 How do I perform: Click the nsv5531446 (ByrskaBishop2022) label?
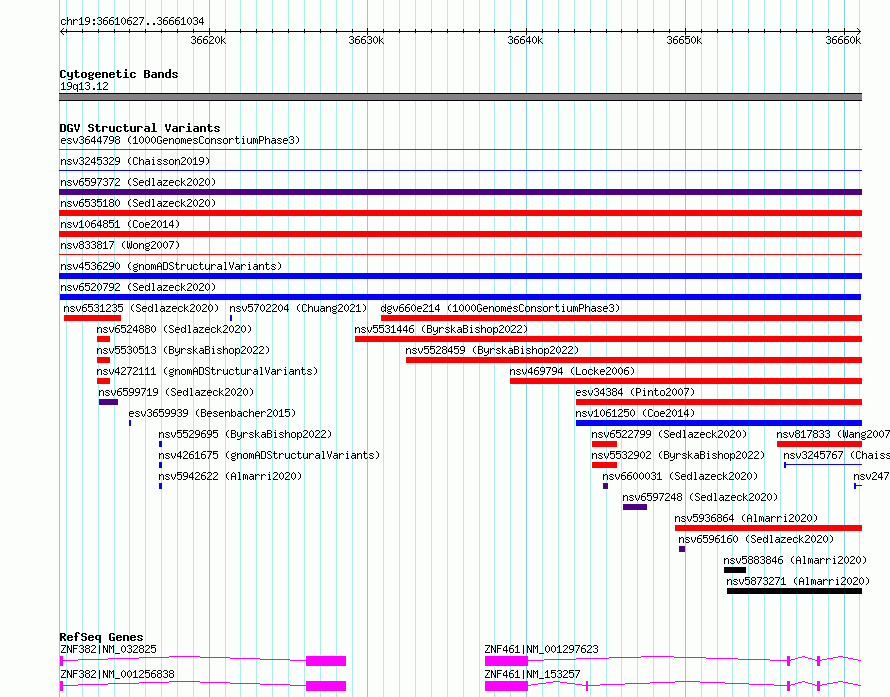[x=441, y=329]
